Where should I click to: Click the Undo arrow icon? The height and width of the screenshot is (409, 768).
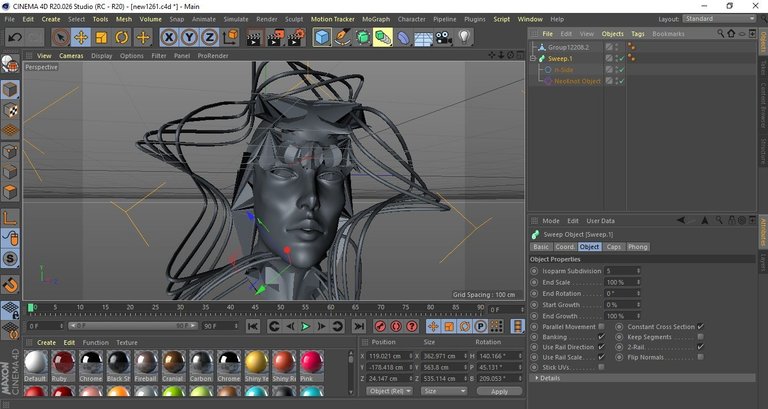[x=15, y=37]
